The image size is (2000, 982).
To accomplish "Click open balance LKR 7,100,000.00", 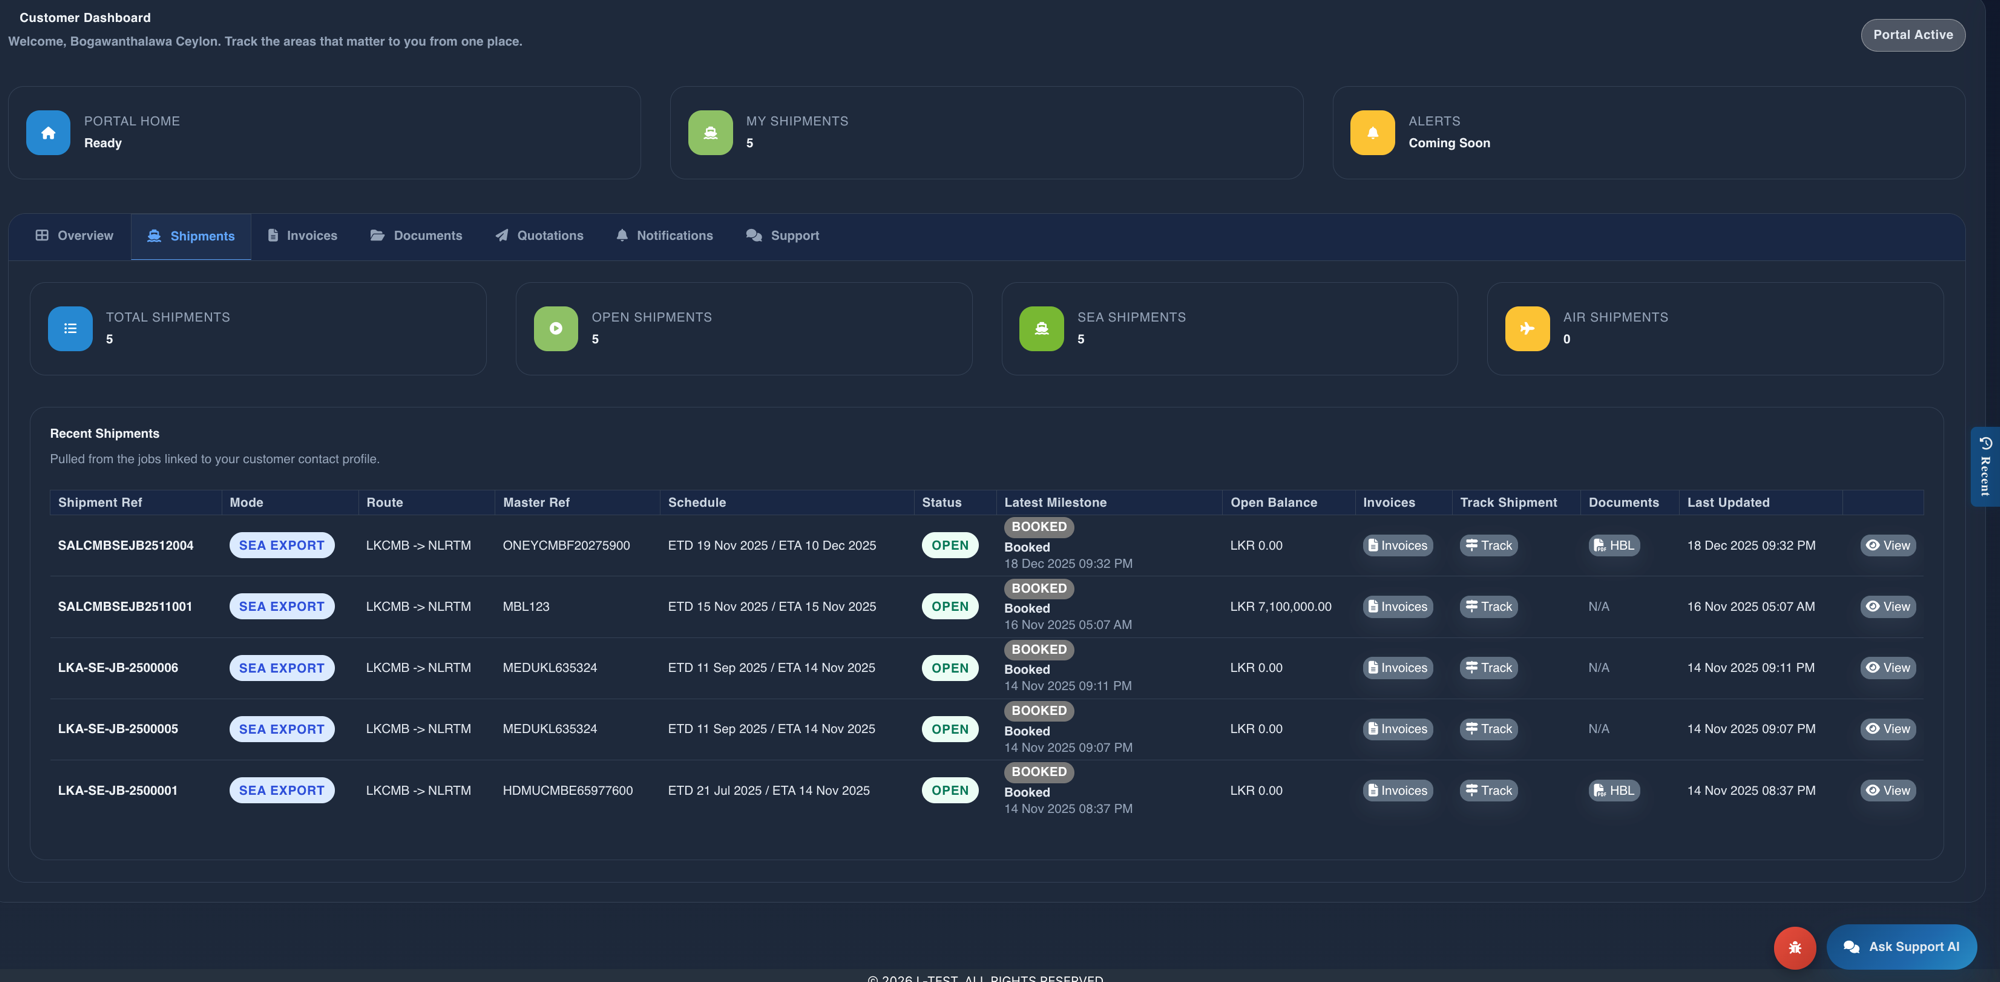I will coord(1281,607).
